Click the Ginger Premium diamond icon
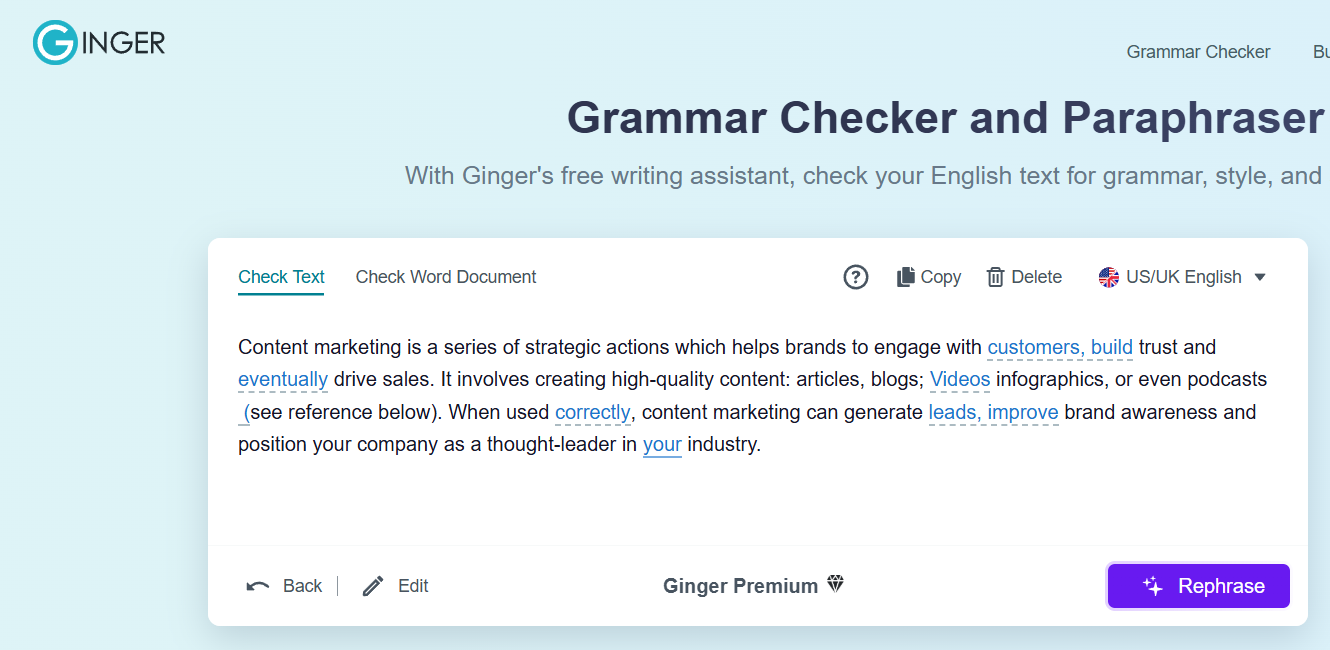The height and width of the screenshot is (650, 1330). click(x=836, y=585)
